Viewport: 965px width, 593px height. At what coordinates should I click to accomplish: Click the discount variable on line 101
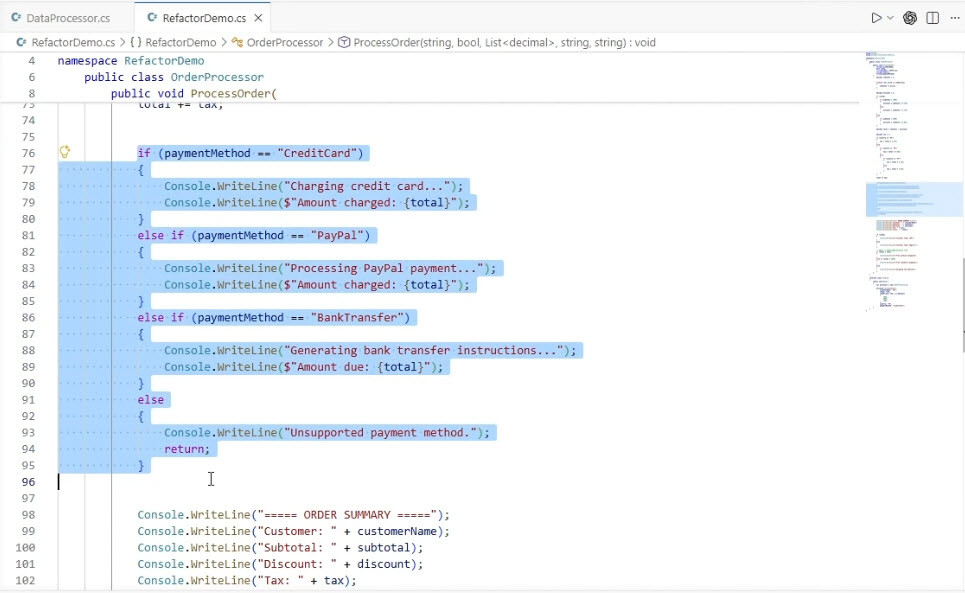tap(383, 563)
